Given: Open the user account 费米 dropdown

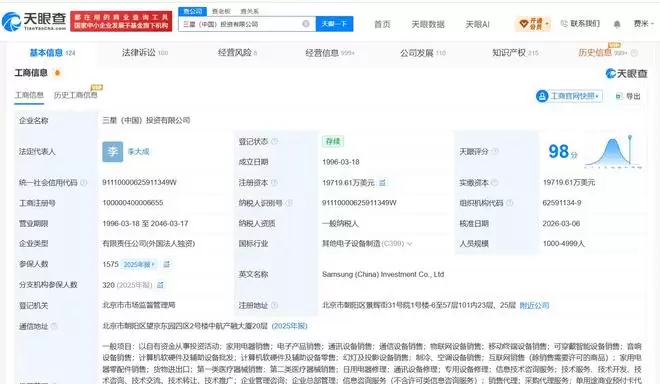Looking at the screenshot, I should click(x=644, y=24).
